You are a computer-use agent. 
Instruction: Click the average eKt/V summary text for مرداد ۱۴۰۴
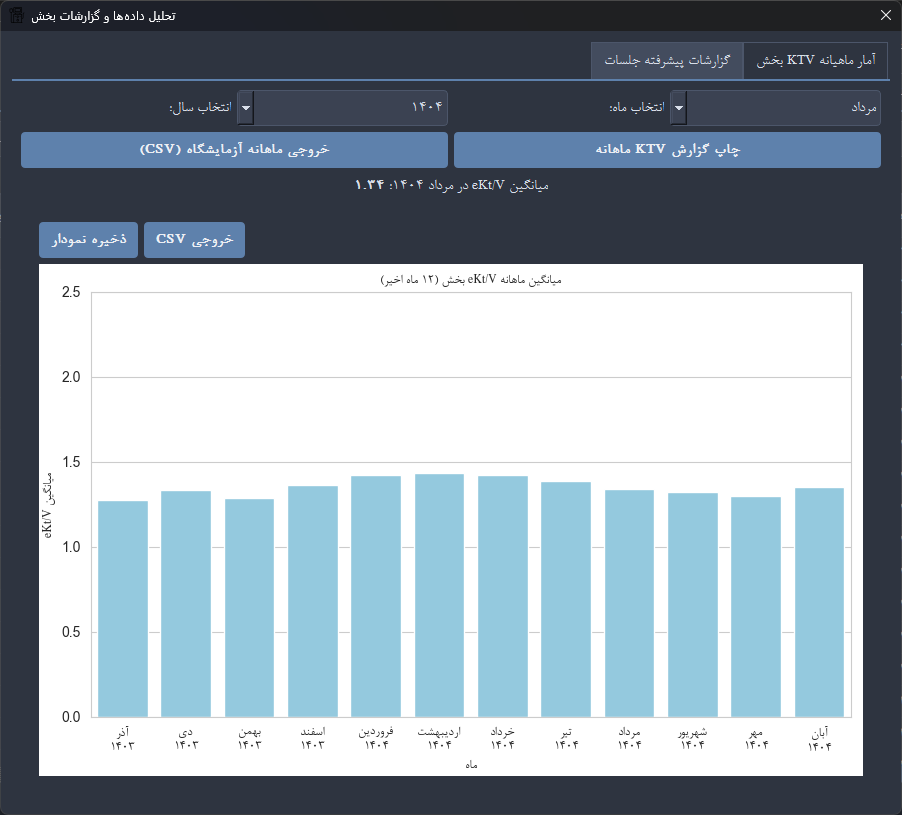click(452, 185)
